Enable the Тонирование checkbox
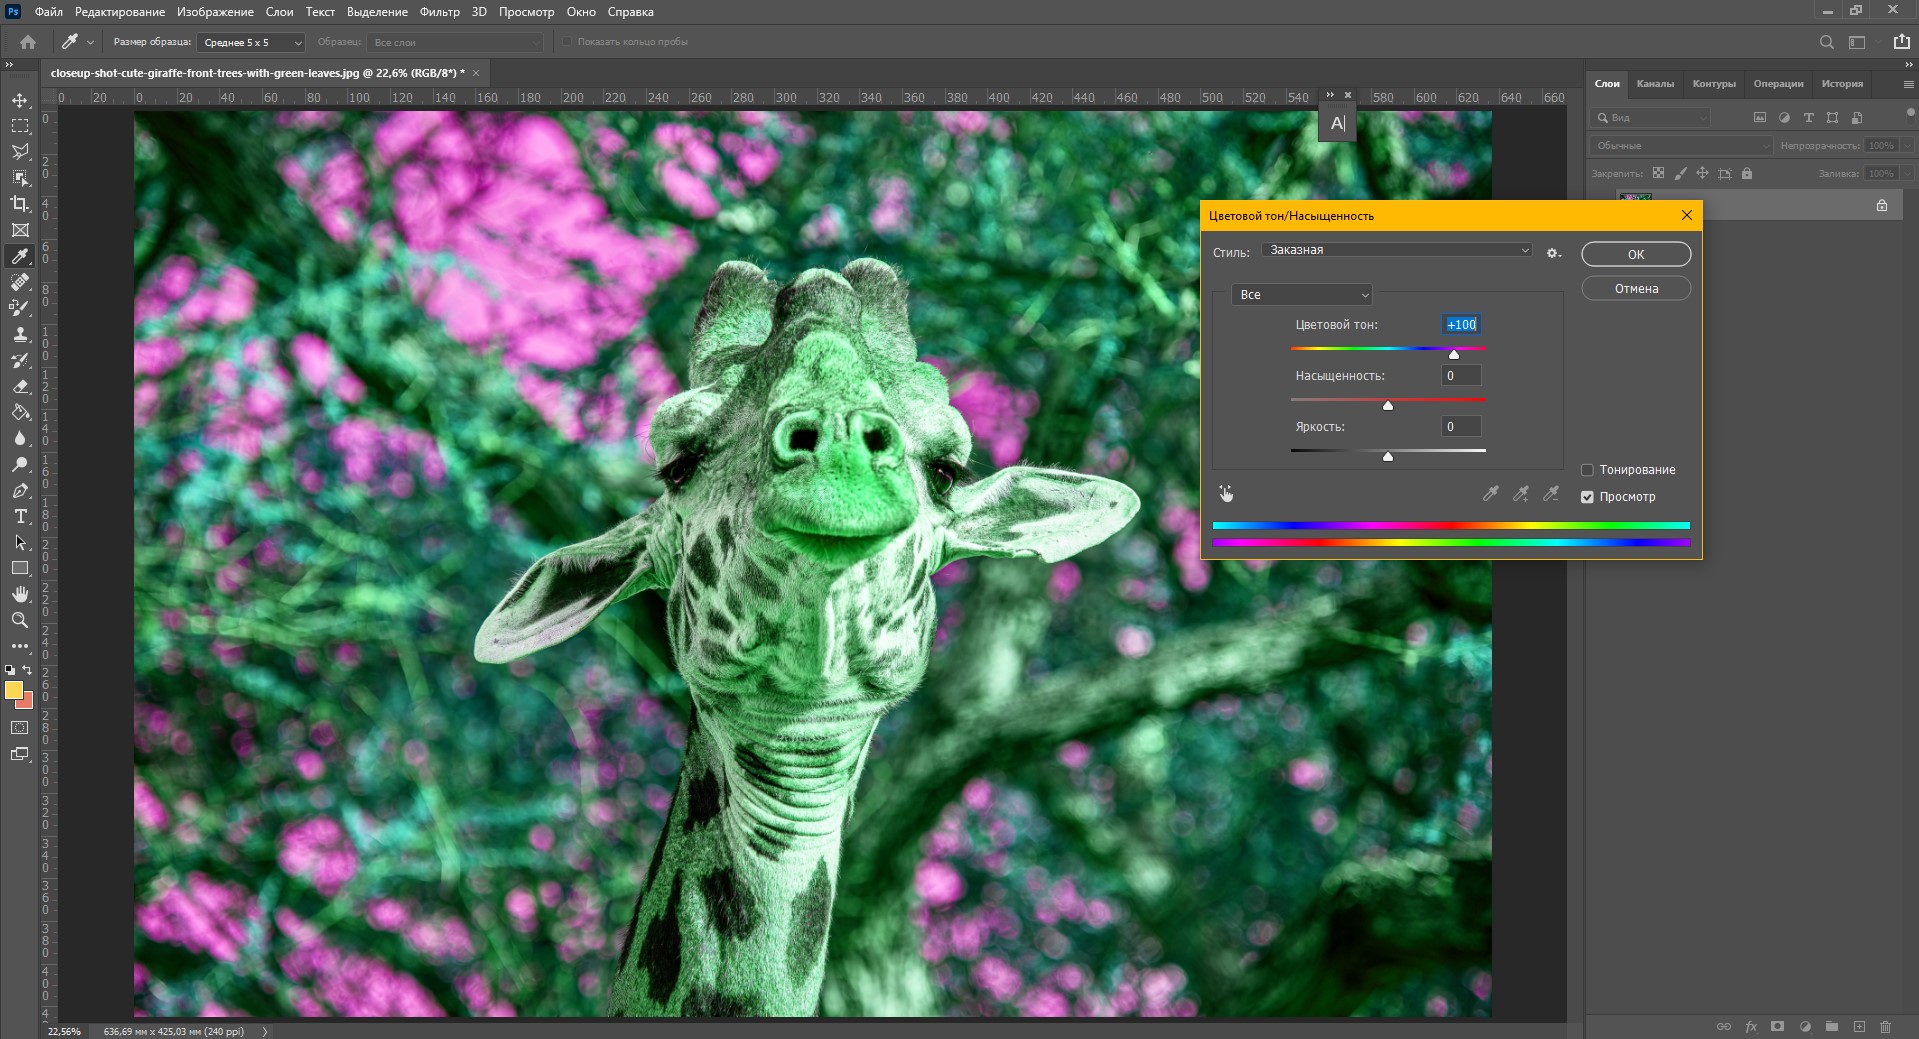The width and height of the screenshot is (1919, 1039). [x=1587, y=470]
